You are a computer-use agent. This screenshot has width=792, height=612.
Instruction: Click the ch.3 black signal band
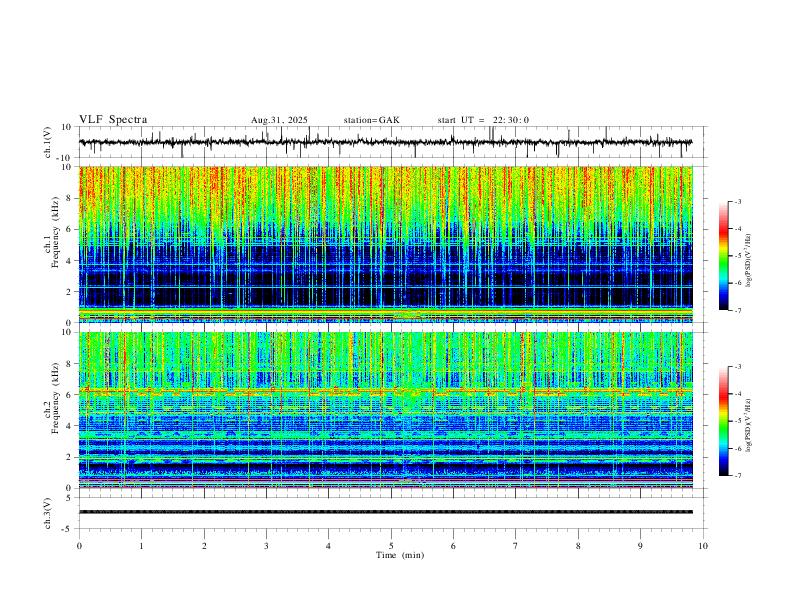(x=386, y=512)
